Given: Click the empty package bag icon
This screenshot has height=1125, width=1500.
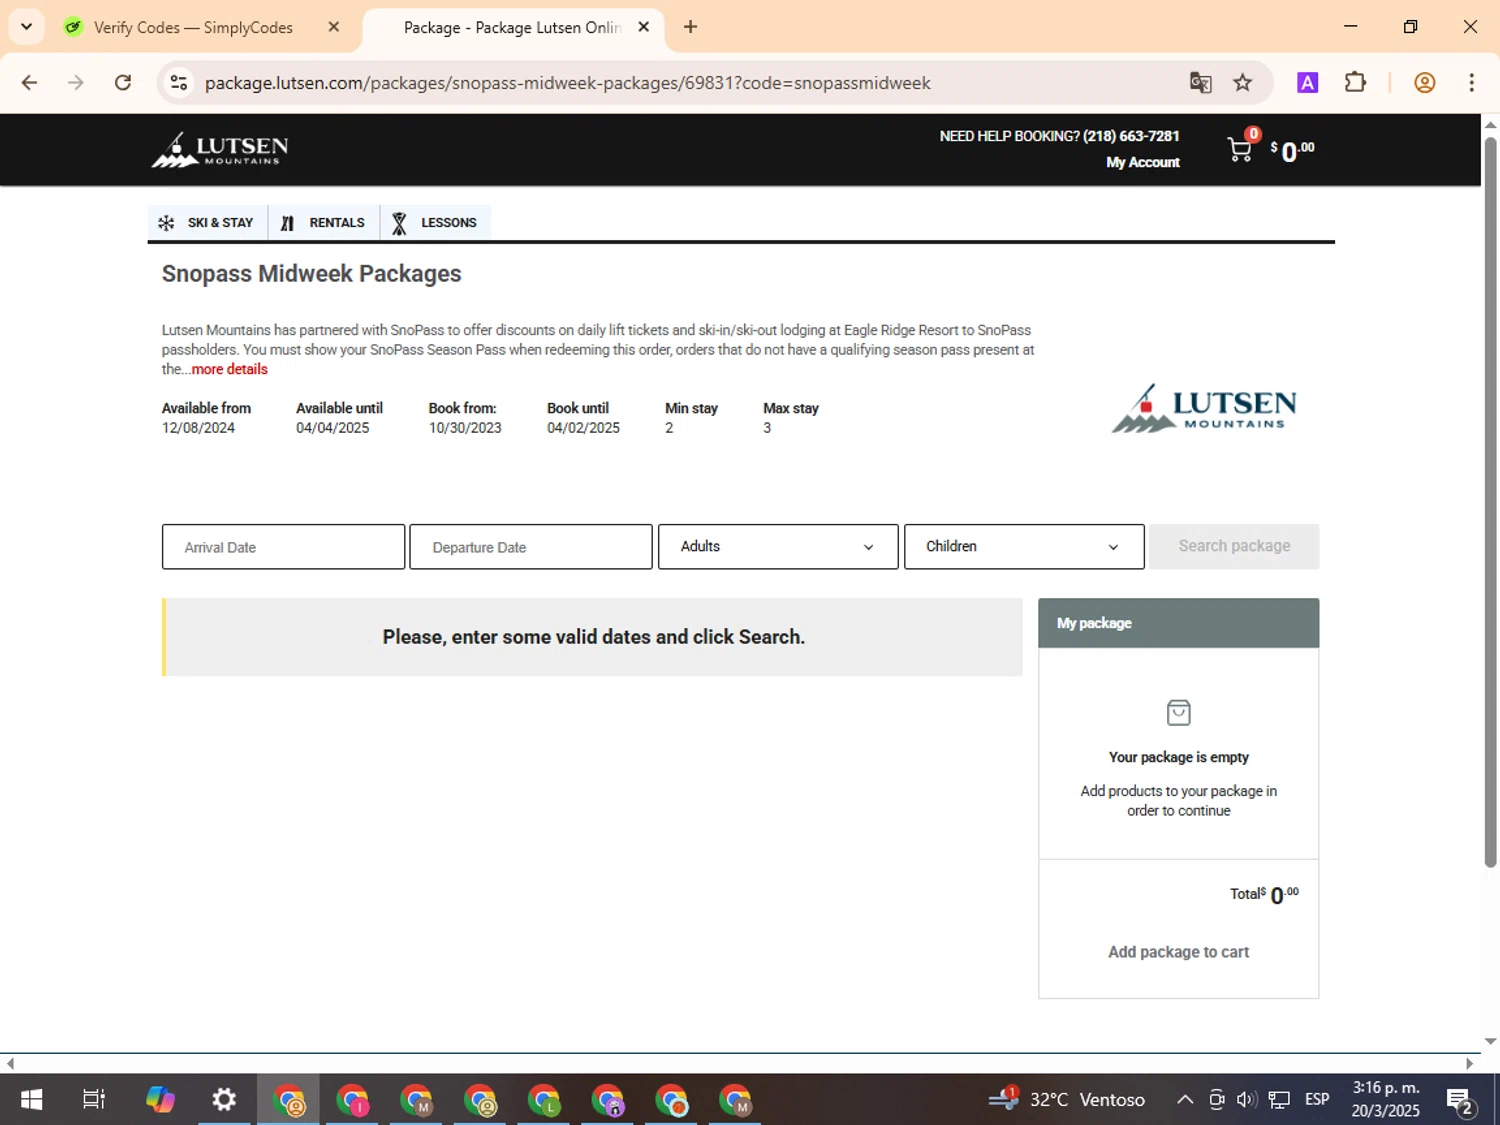Looking at the screenshot, I should click(x=1179, y=713).
